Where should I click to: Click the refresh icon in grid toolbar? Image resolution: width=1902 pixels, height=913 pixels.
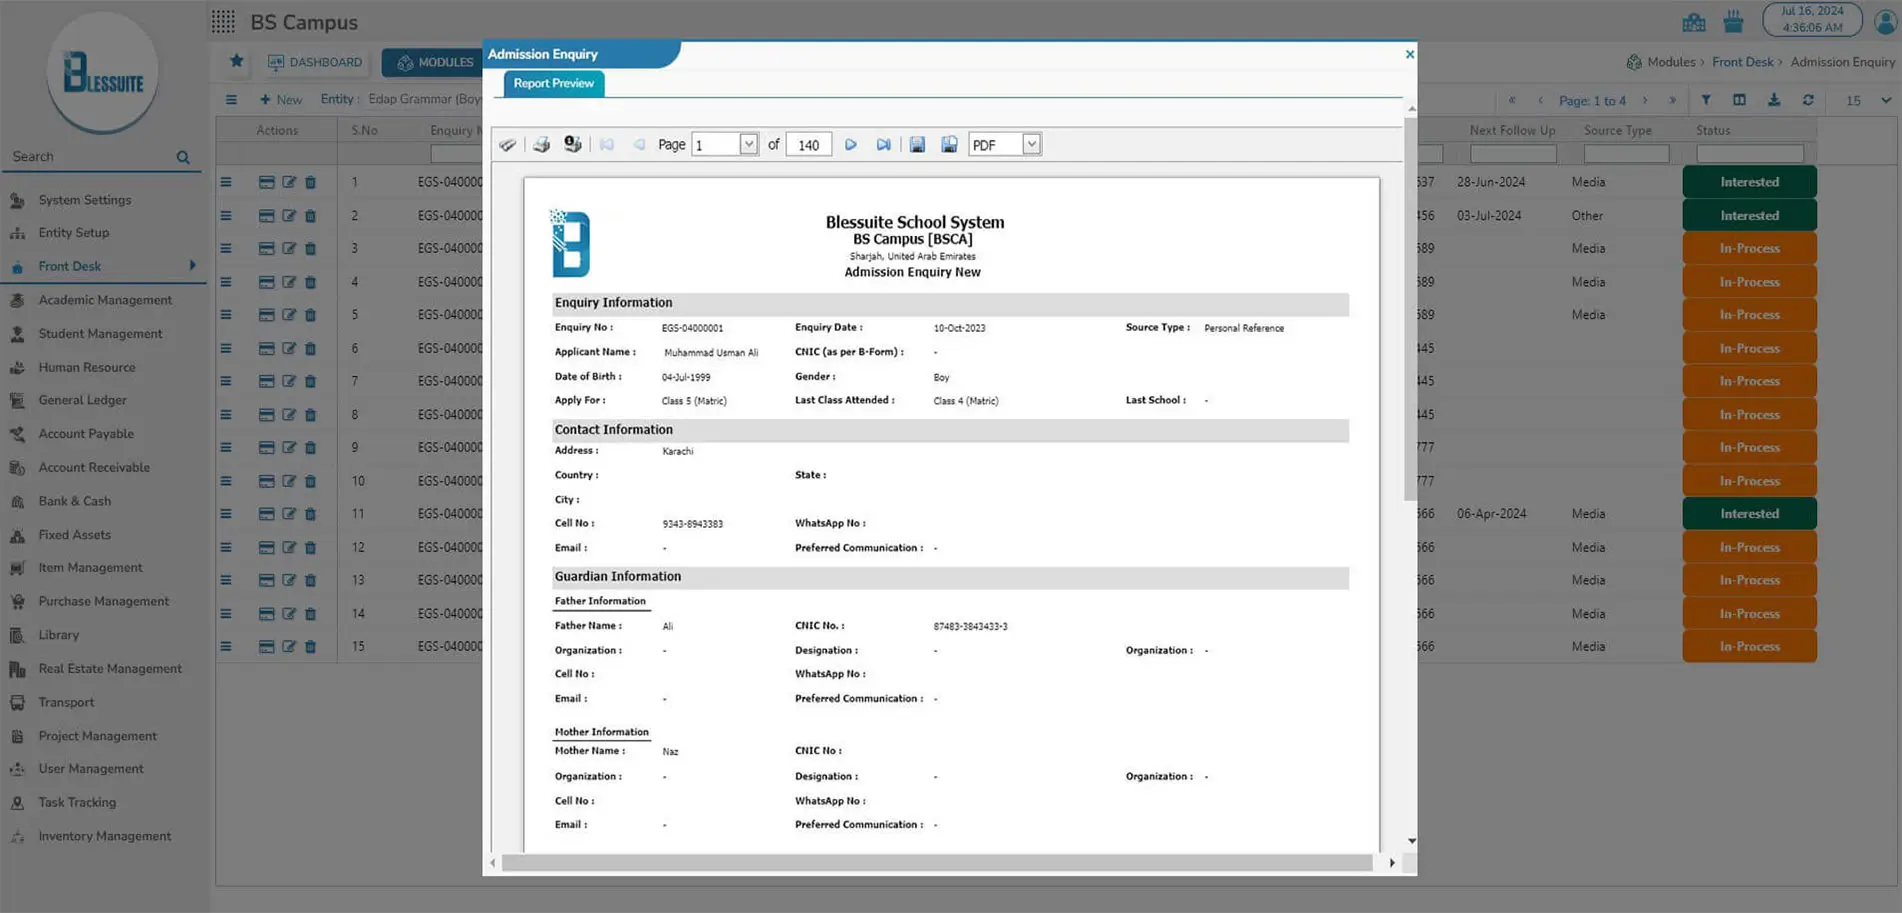coord(1808,100)
